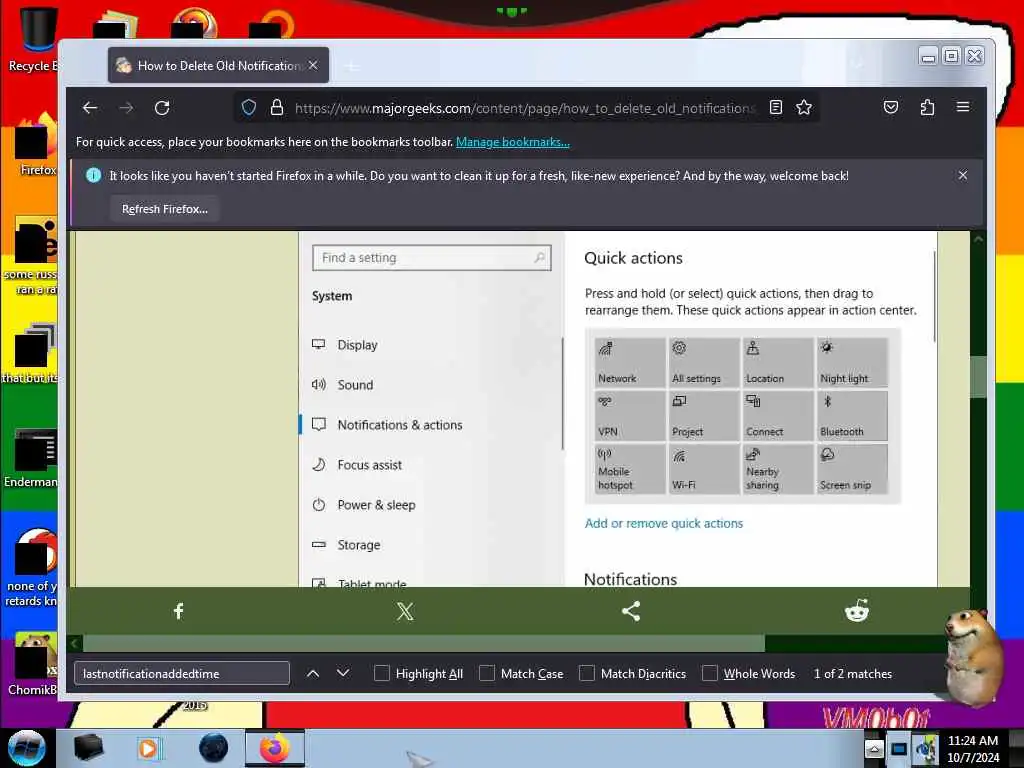Reload the page with refresh icon
This screenshot has width=1024, height=768.
point(162,108)
